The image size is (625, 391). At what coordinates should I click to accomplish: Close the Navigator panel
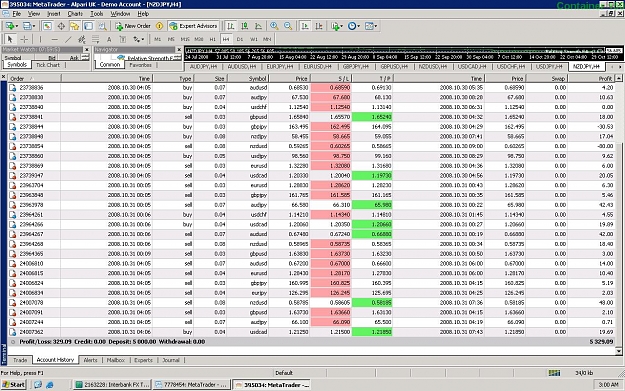point(179,49)
